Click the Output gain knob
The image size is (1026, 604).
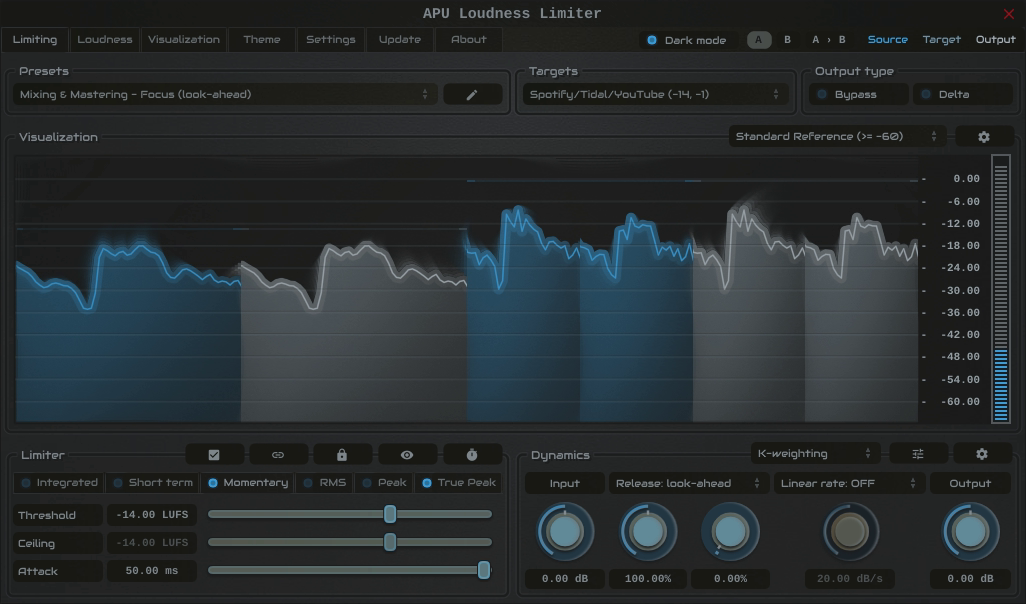970,532
